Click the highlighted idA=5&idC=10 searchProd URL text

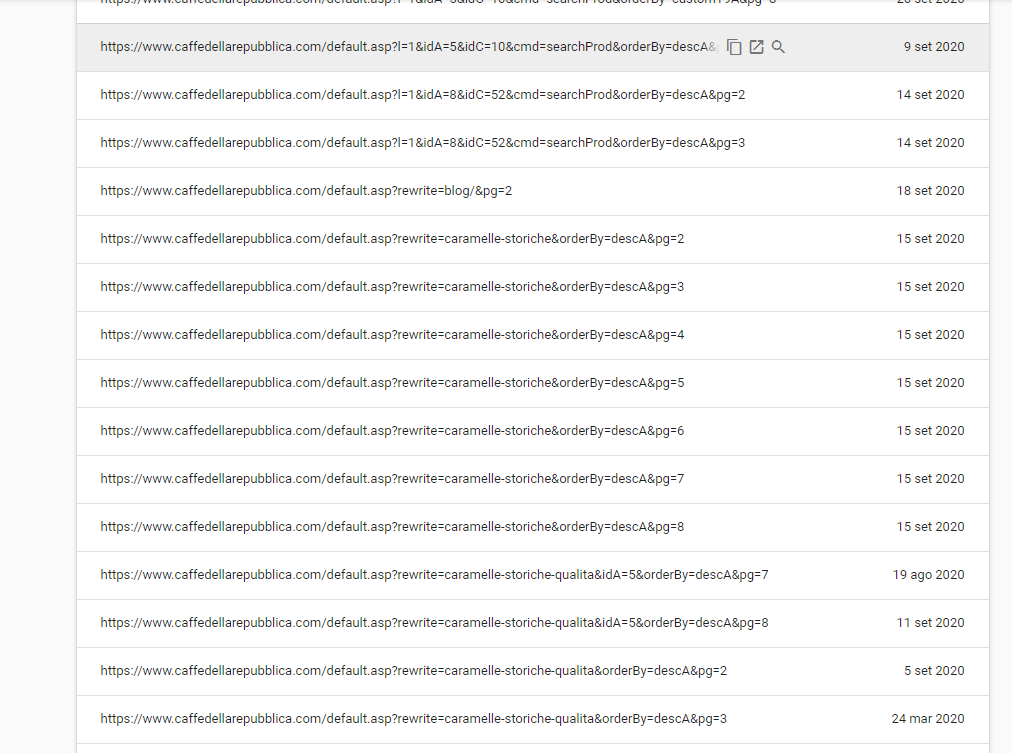pos(409,47)
